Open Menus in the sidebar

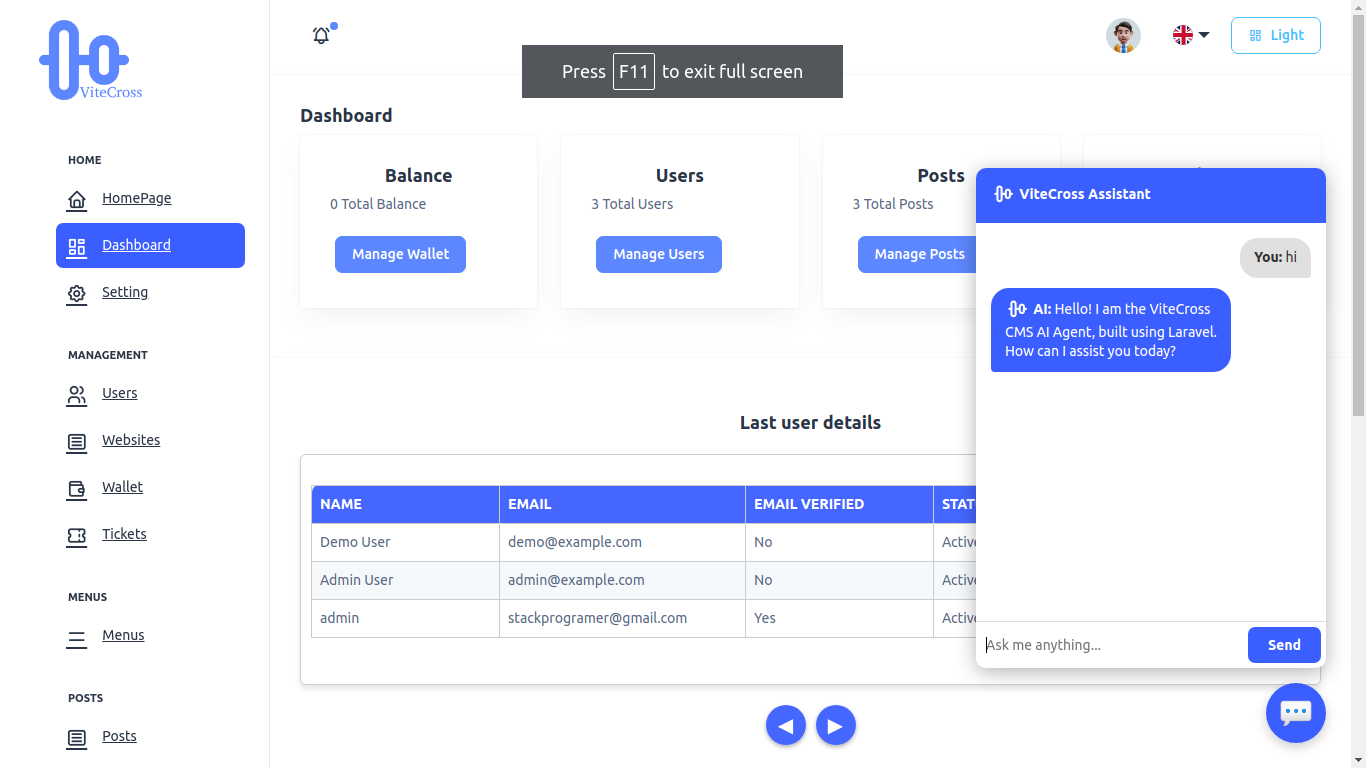coord(123,635)
